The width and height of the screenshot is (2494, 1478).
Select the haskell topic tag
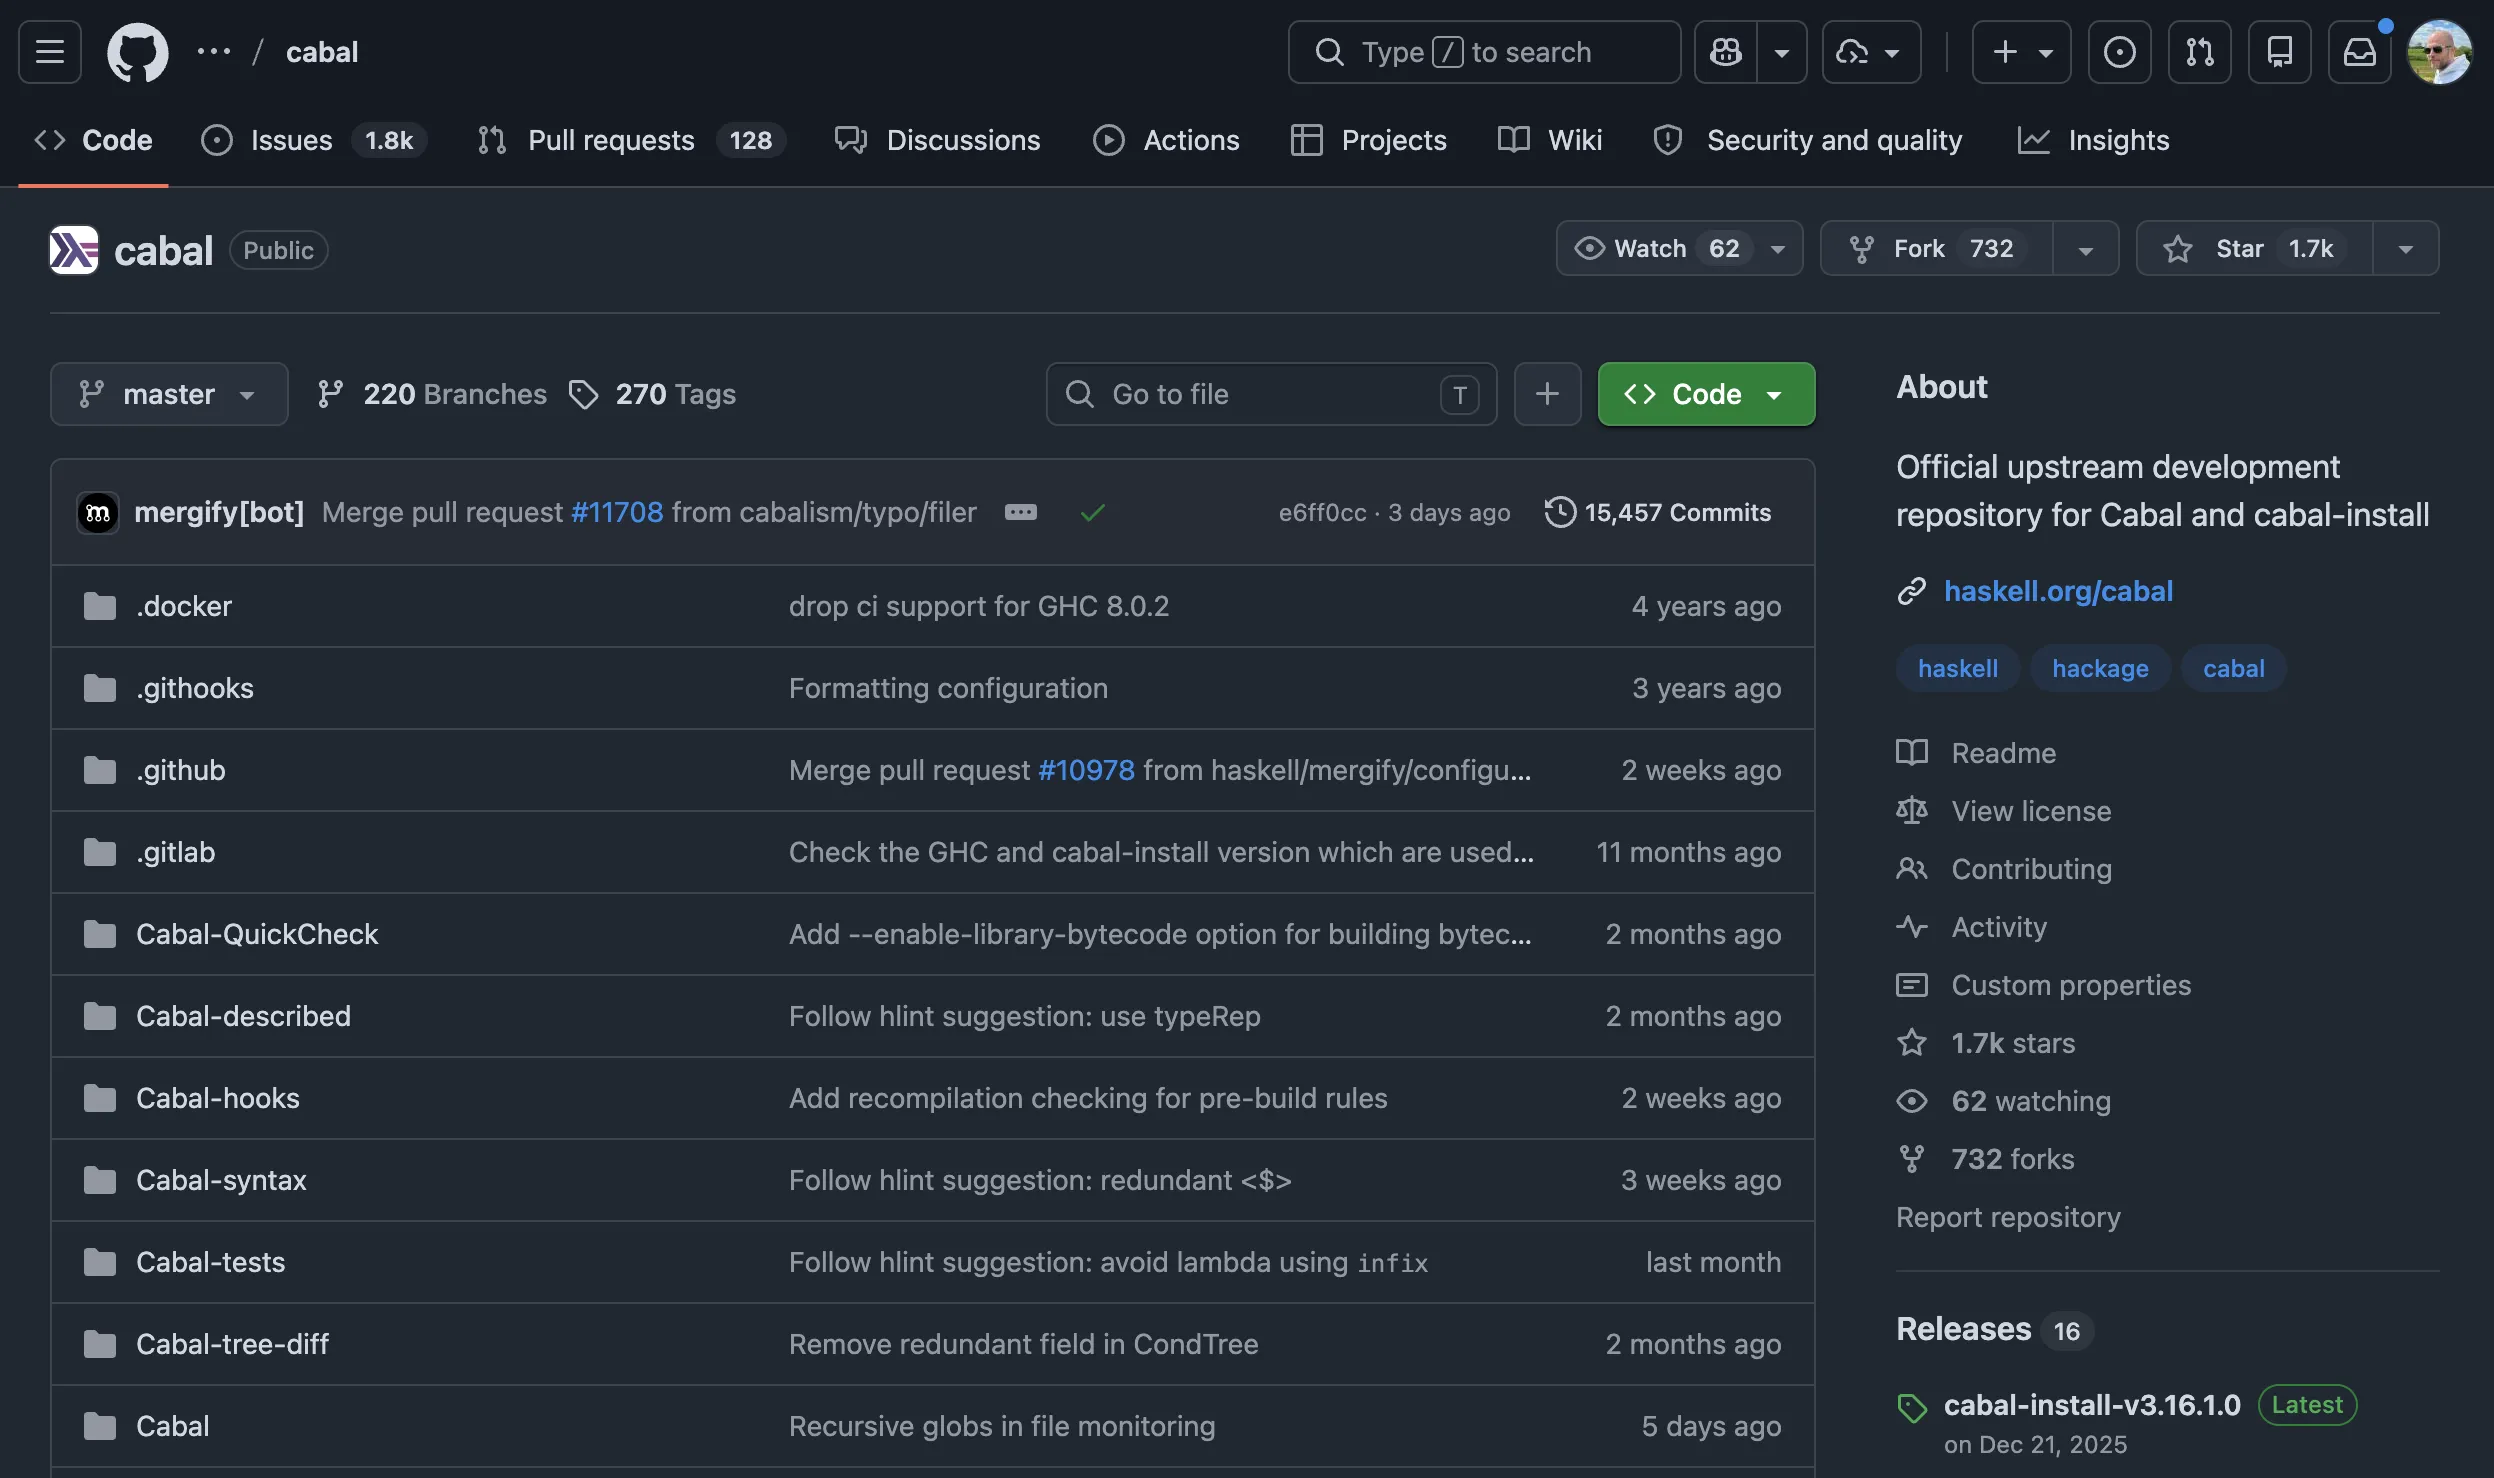point(1958,668)
